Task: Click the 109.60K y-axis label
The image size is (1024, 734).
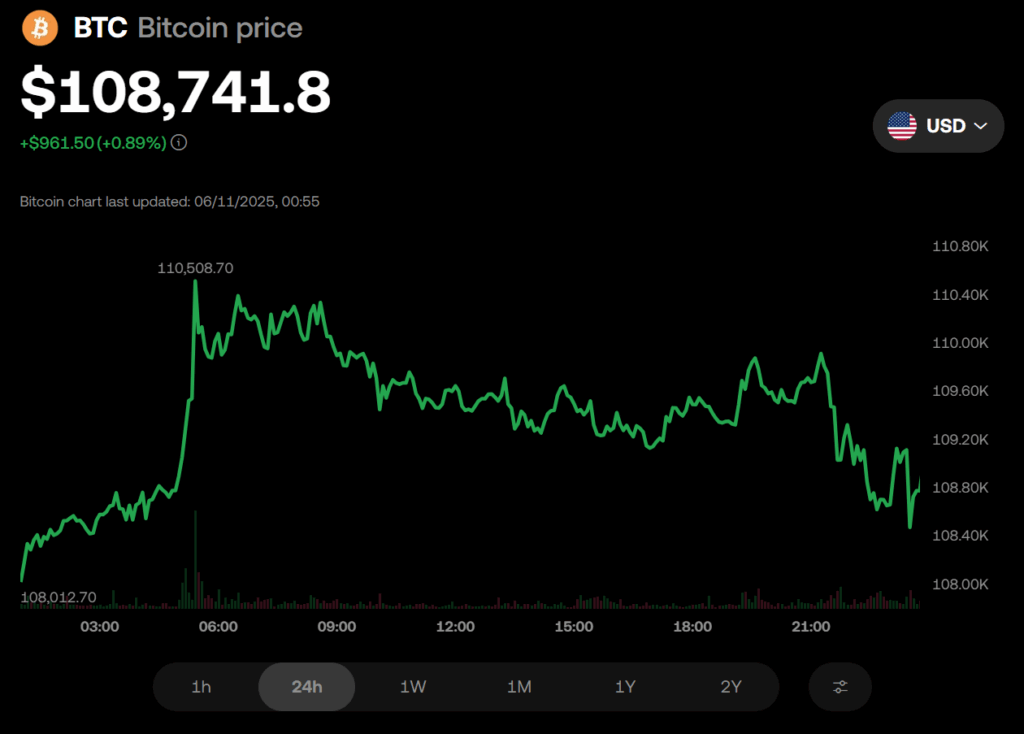Action: 960,391
